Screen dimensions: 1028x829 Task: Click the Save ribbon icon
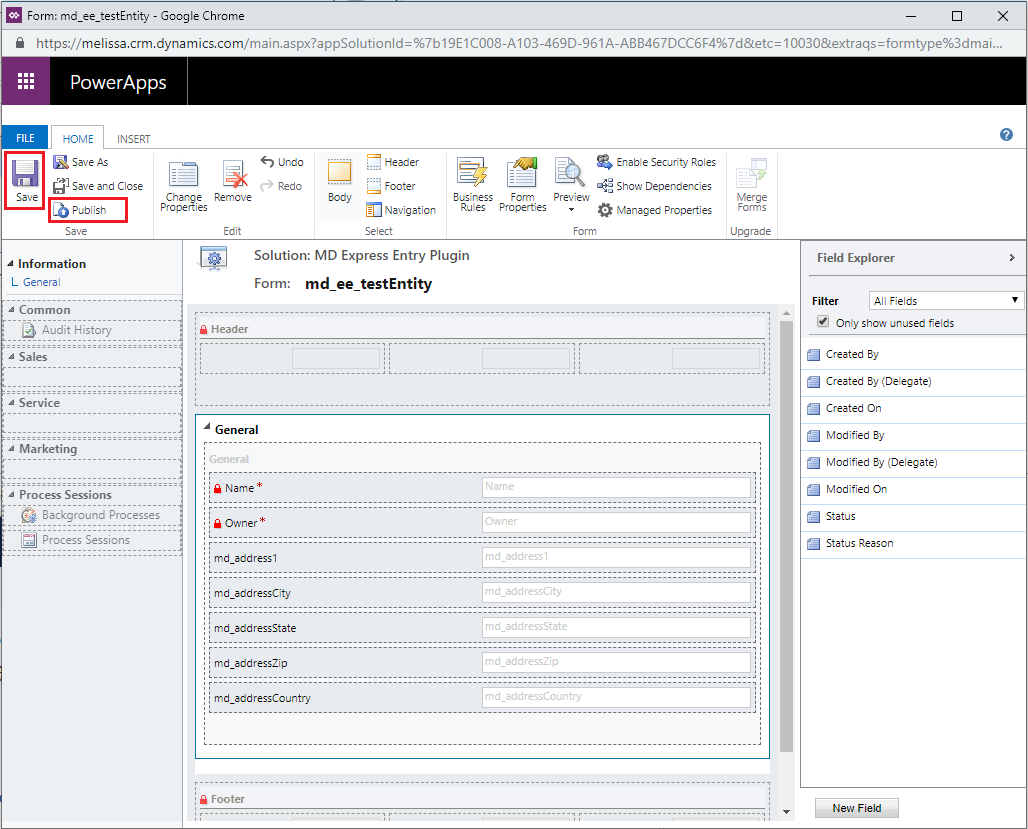(25, 180)
